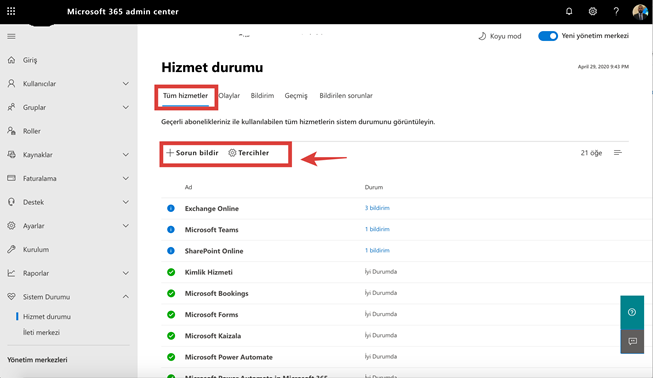
Task: Open the Tercihler button
Action: (x=249, y=153)
